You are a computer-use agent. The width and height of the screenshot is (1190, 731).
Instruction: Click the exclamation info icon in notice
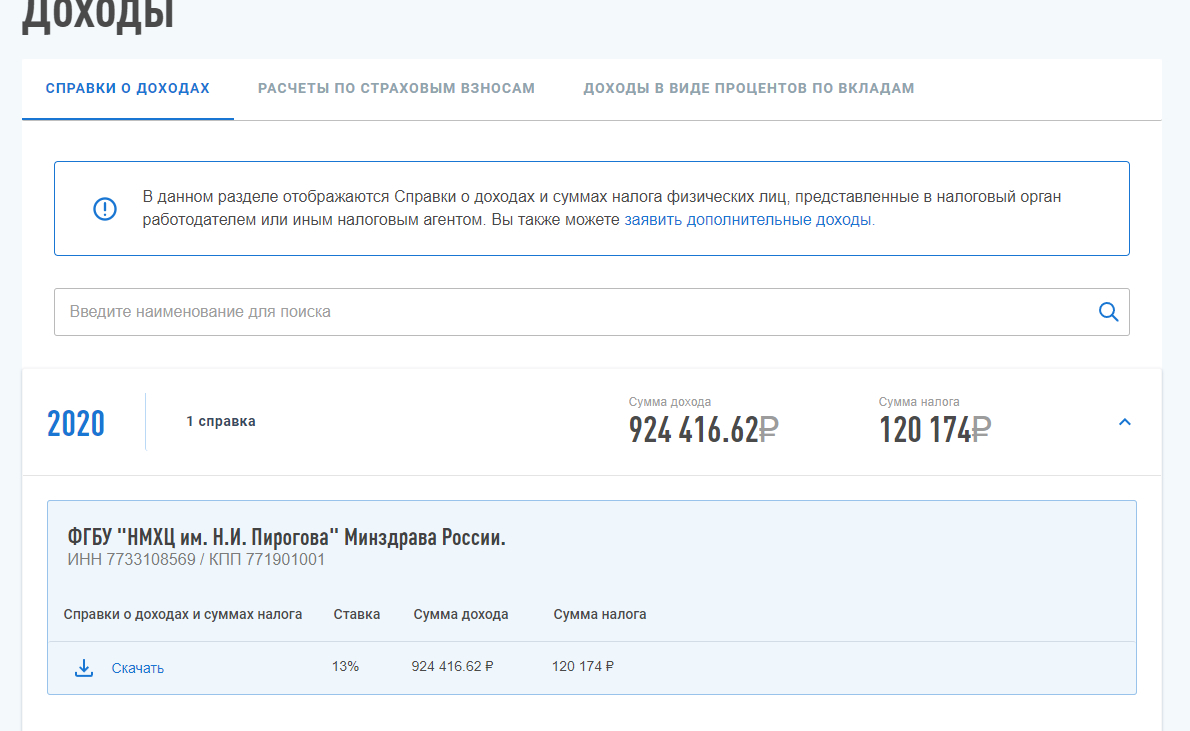[105, 209]
